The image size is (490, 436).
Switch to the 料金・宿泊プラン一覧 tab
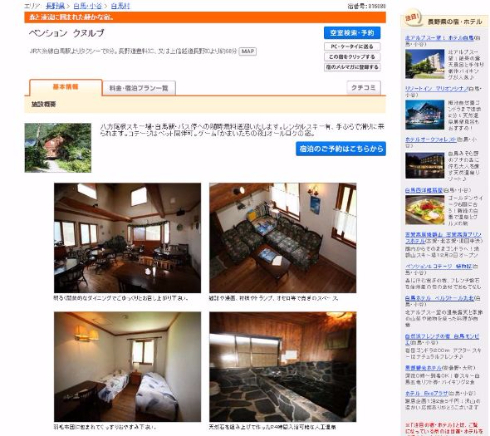[139, 88]
